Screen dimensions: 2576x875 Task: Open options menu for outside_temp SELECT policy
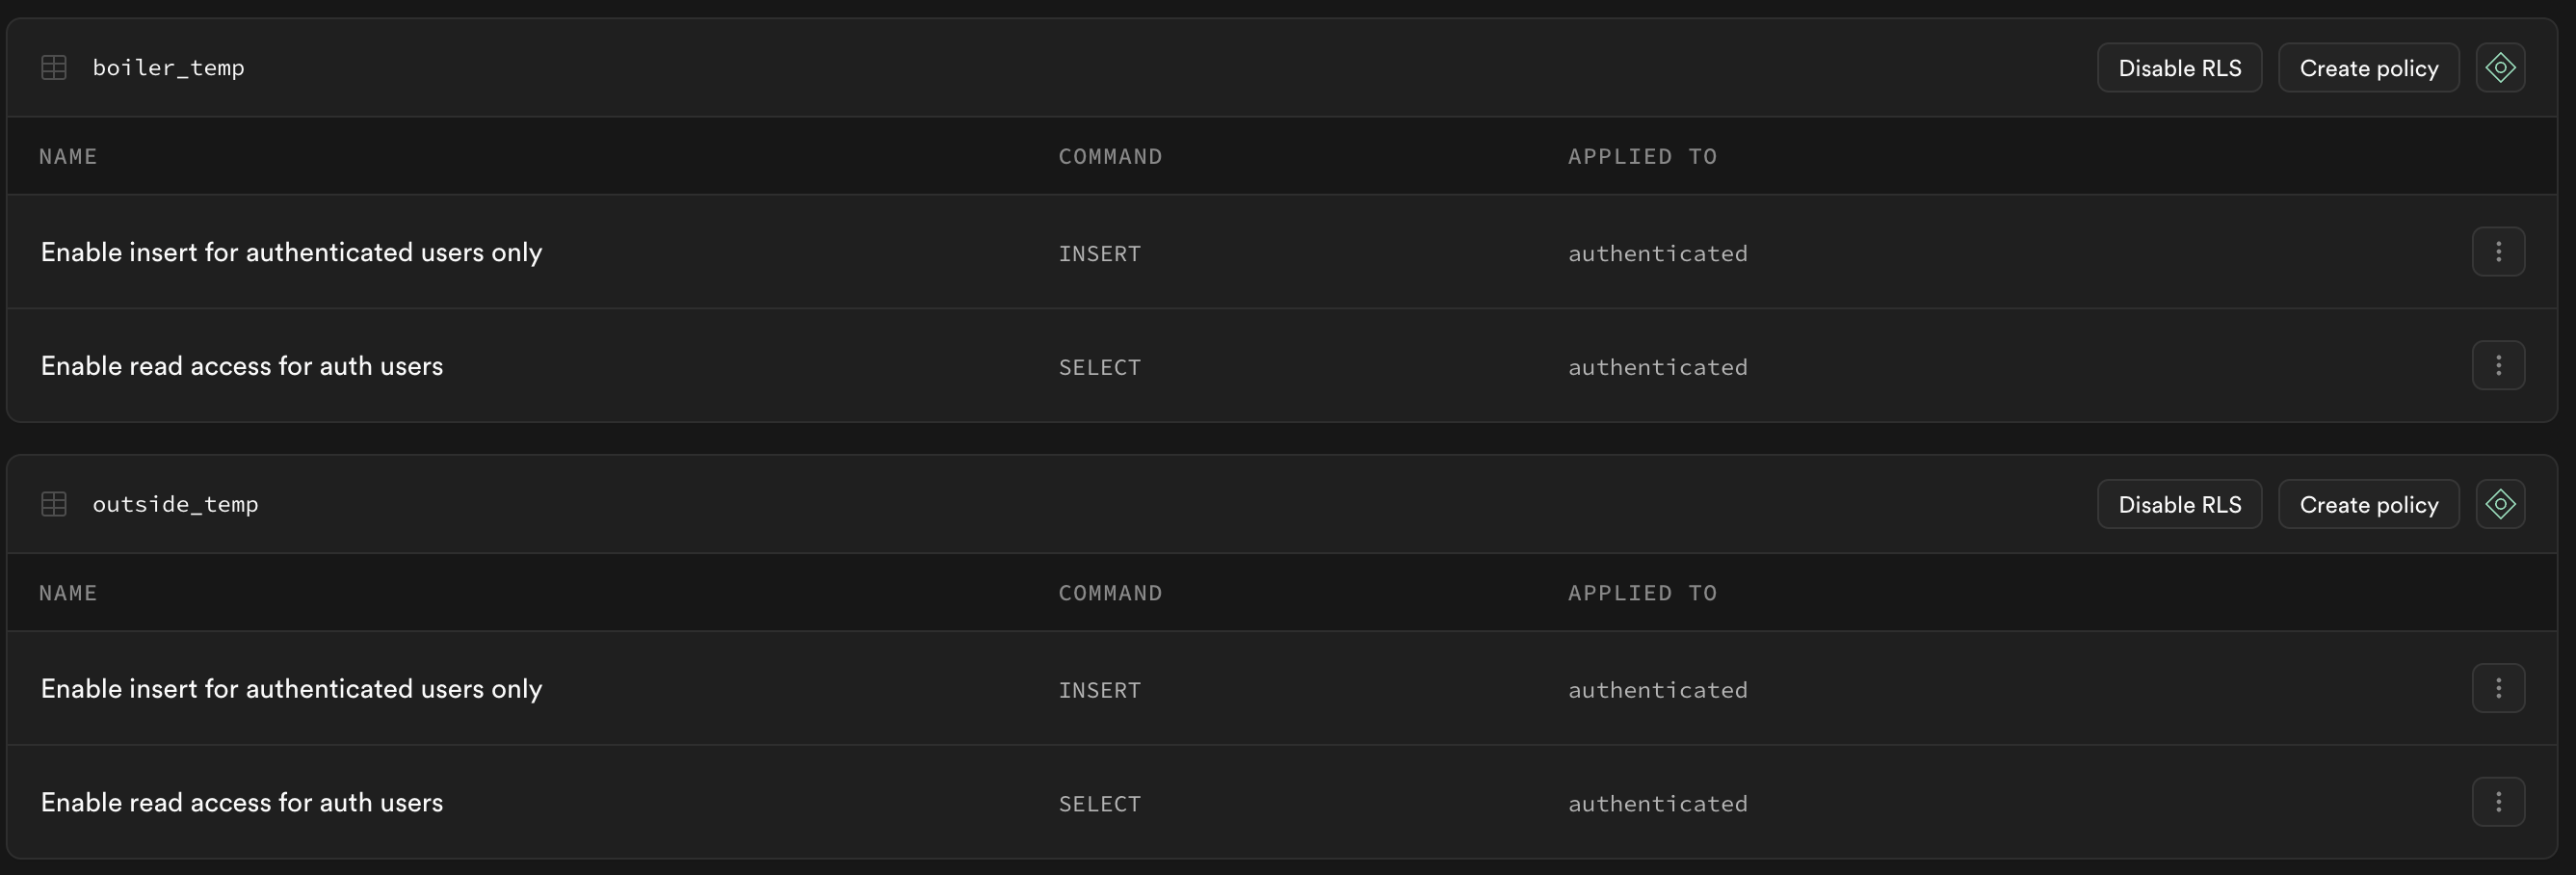2498,803
